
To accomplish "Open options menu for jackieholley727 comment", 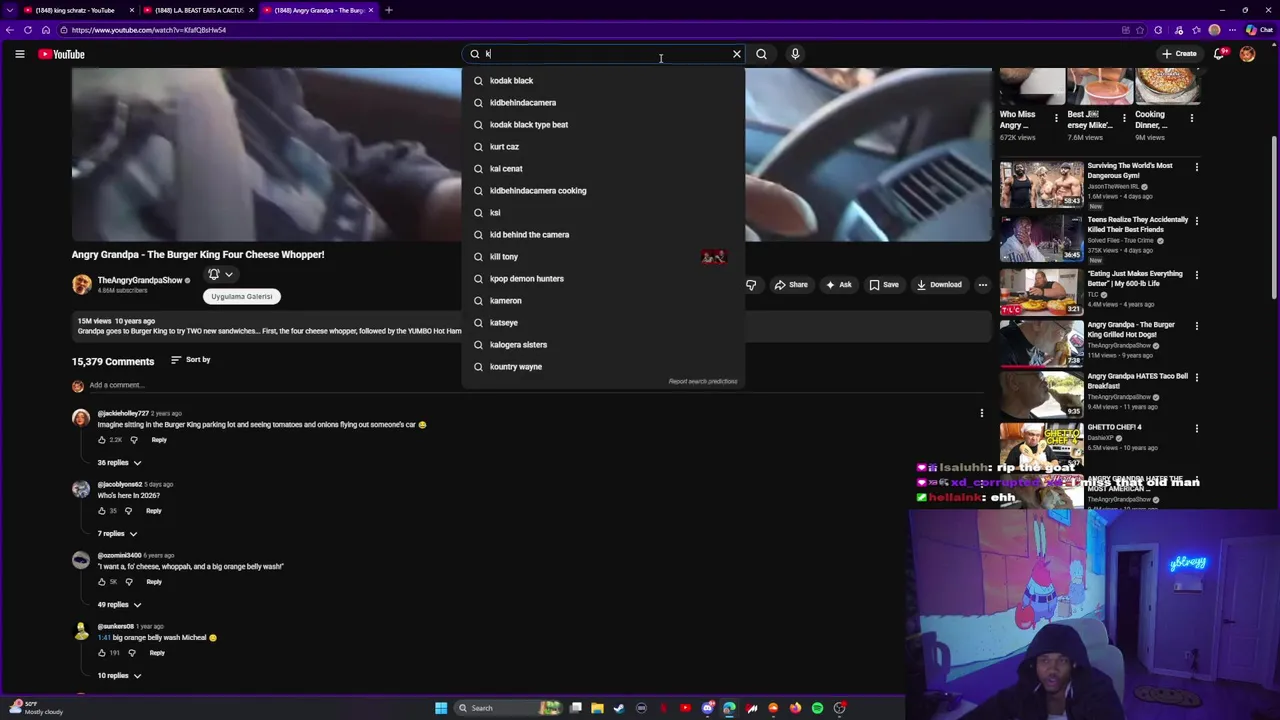I will pos(982,413).
